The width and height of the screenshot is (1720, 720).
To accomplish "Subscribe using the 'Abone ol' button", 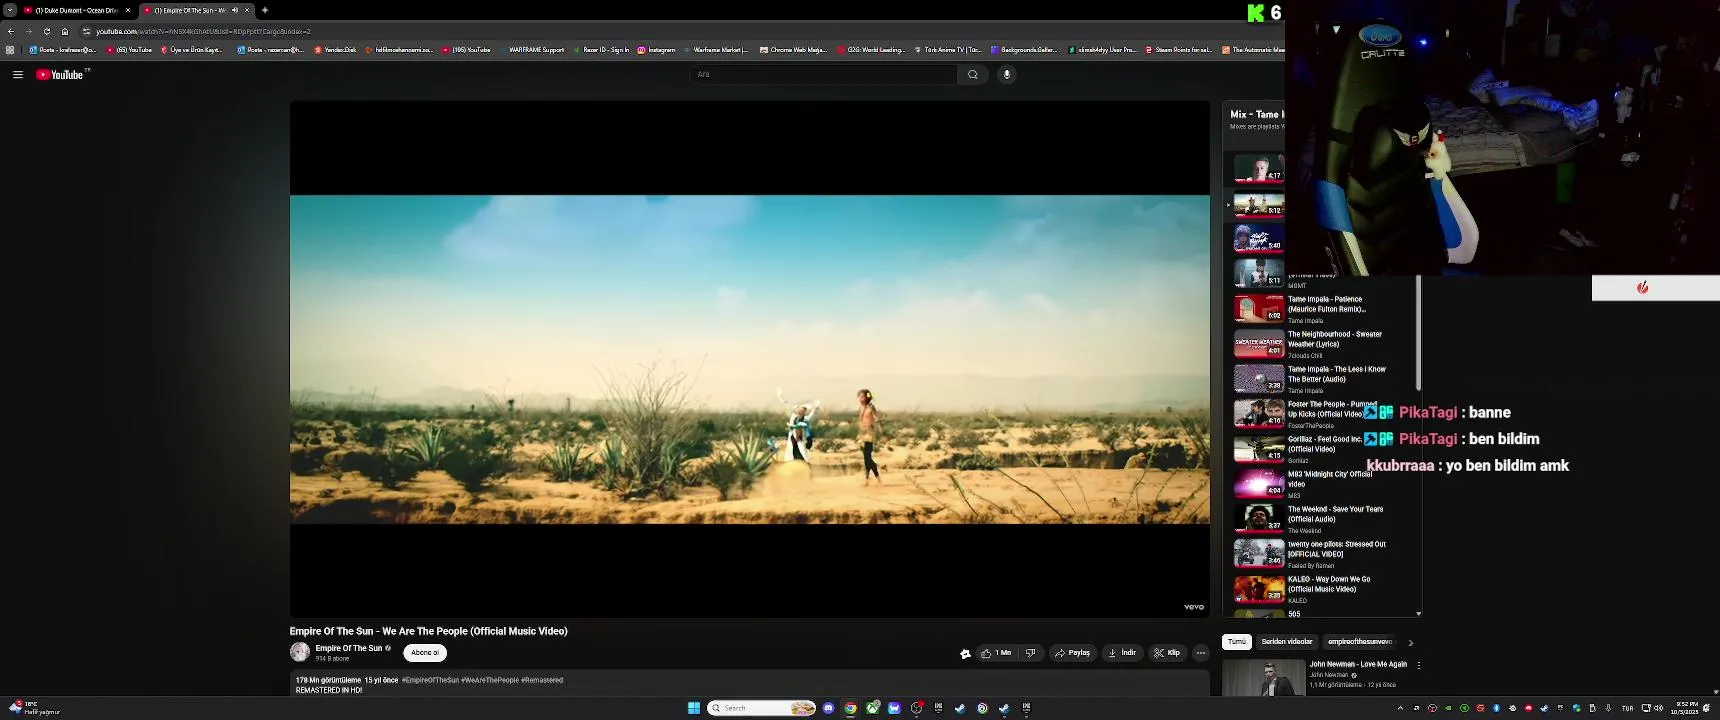I will [x=425, y=653].
